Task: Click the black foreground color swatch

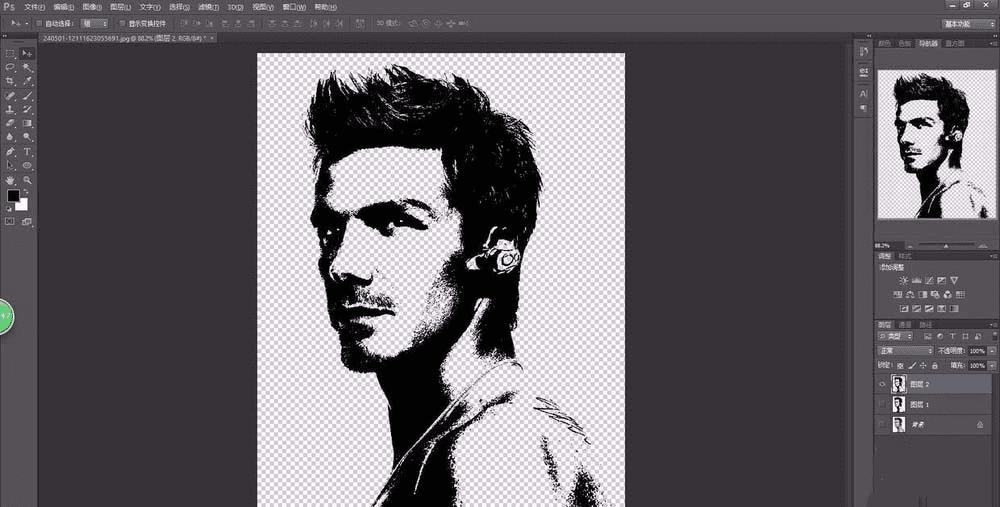Action: tap(13, 196)
